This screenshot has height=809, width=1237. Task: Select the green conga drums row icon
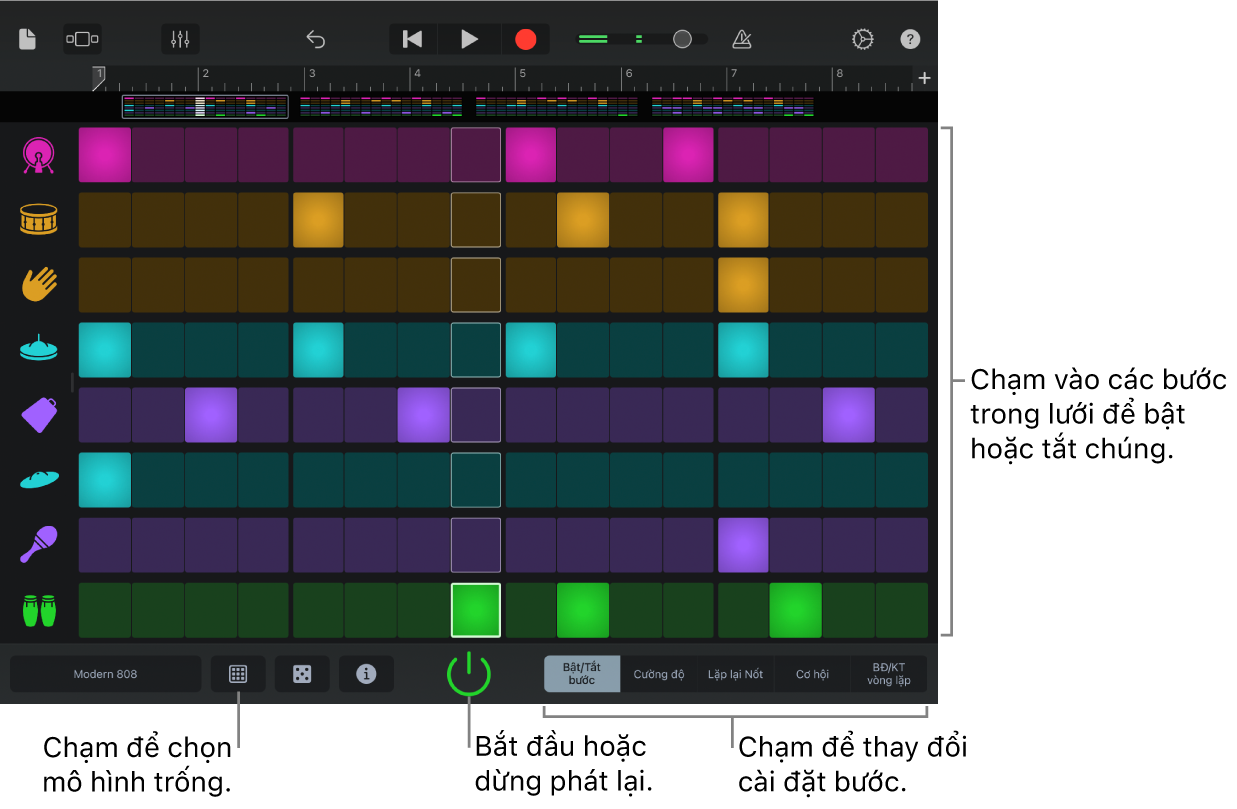(39, 610)
